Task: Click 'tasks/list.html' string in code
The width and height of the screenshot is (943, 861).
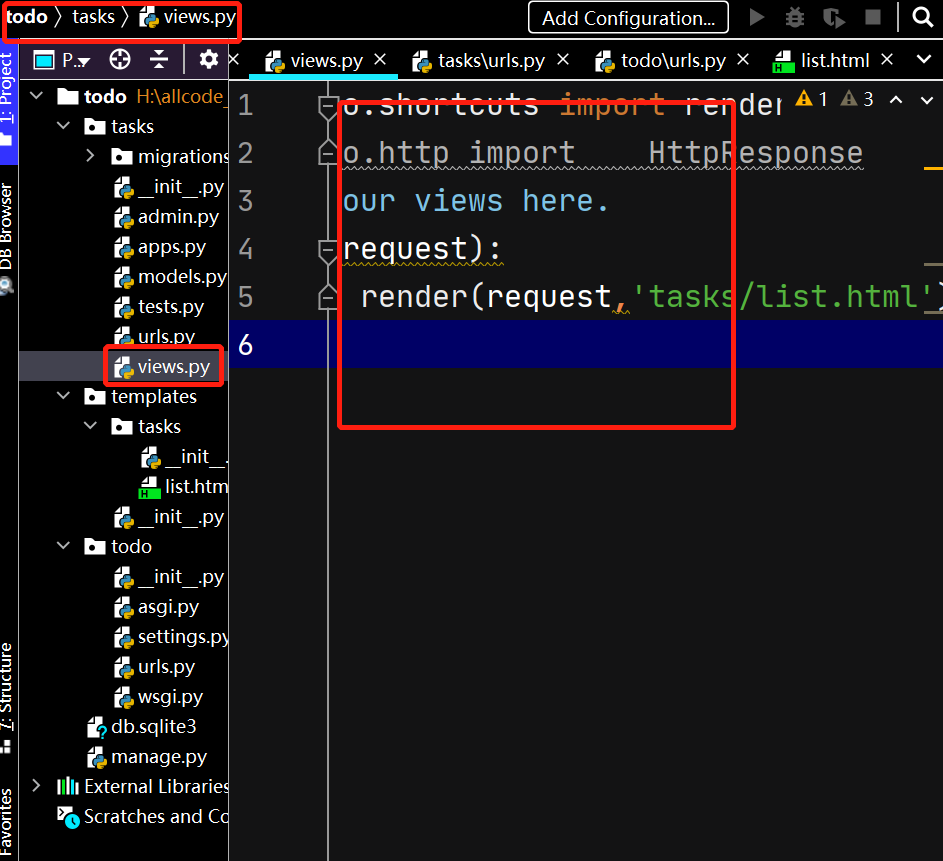Action: 782,297
